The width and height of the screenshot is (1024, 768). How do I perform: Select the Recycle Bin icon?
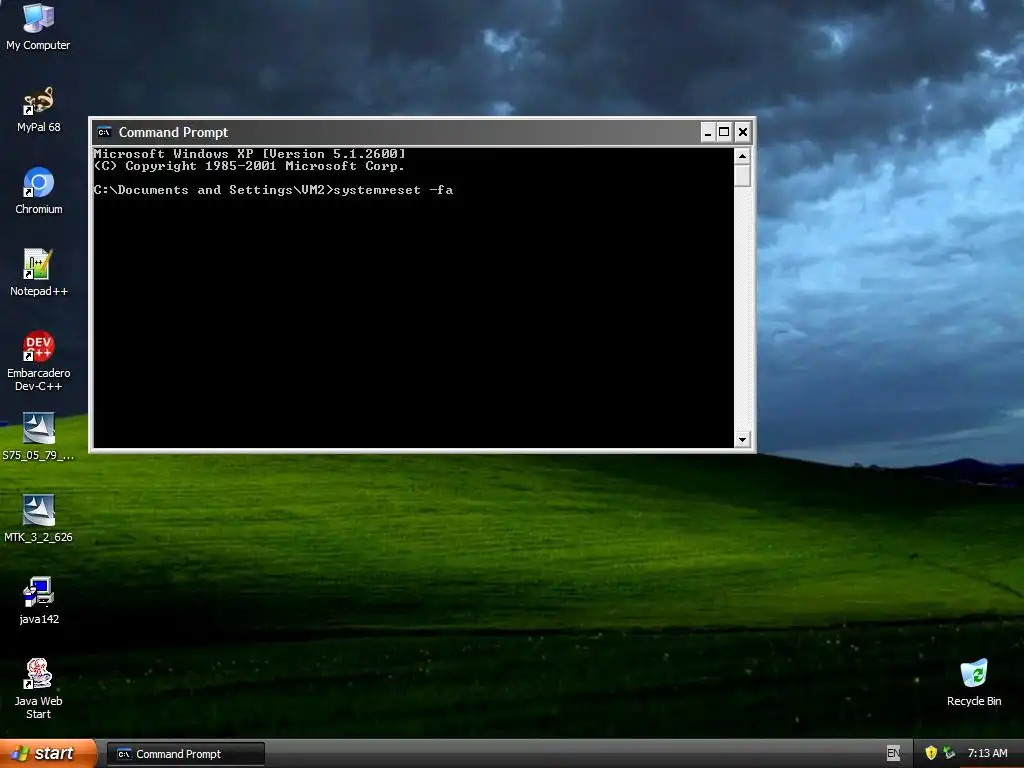(974, 682)
